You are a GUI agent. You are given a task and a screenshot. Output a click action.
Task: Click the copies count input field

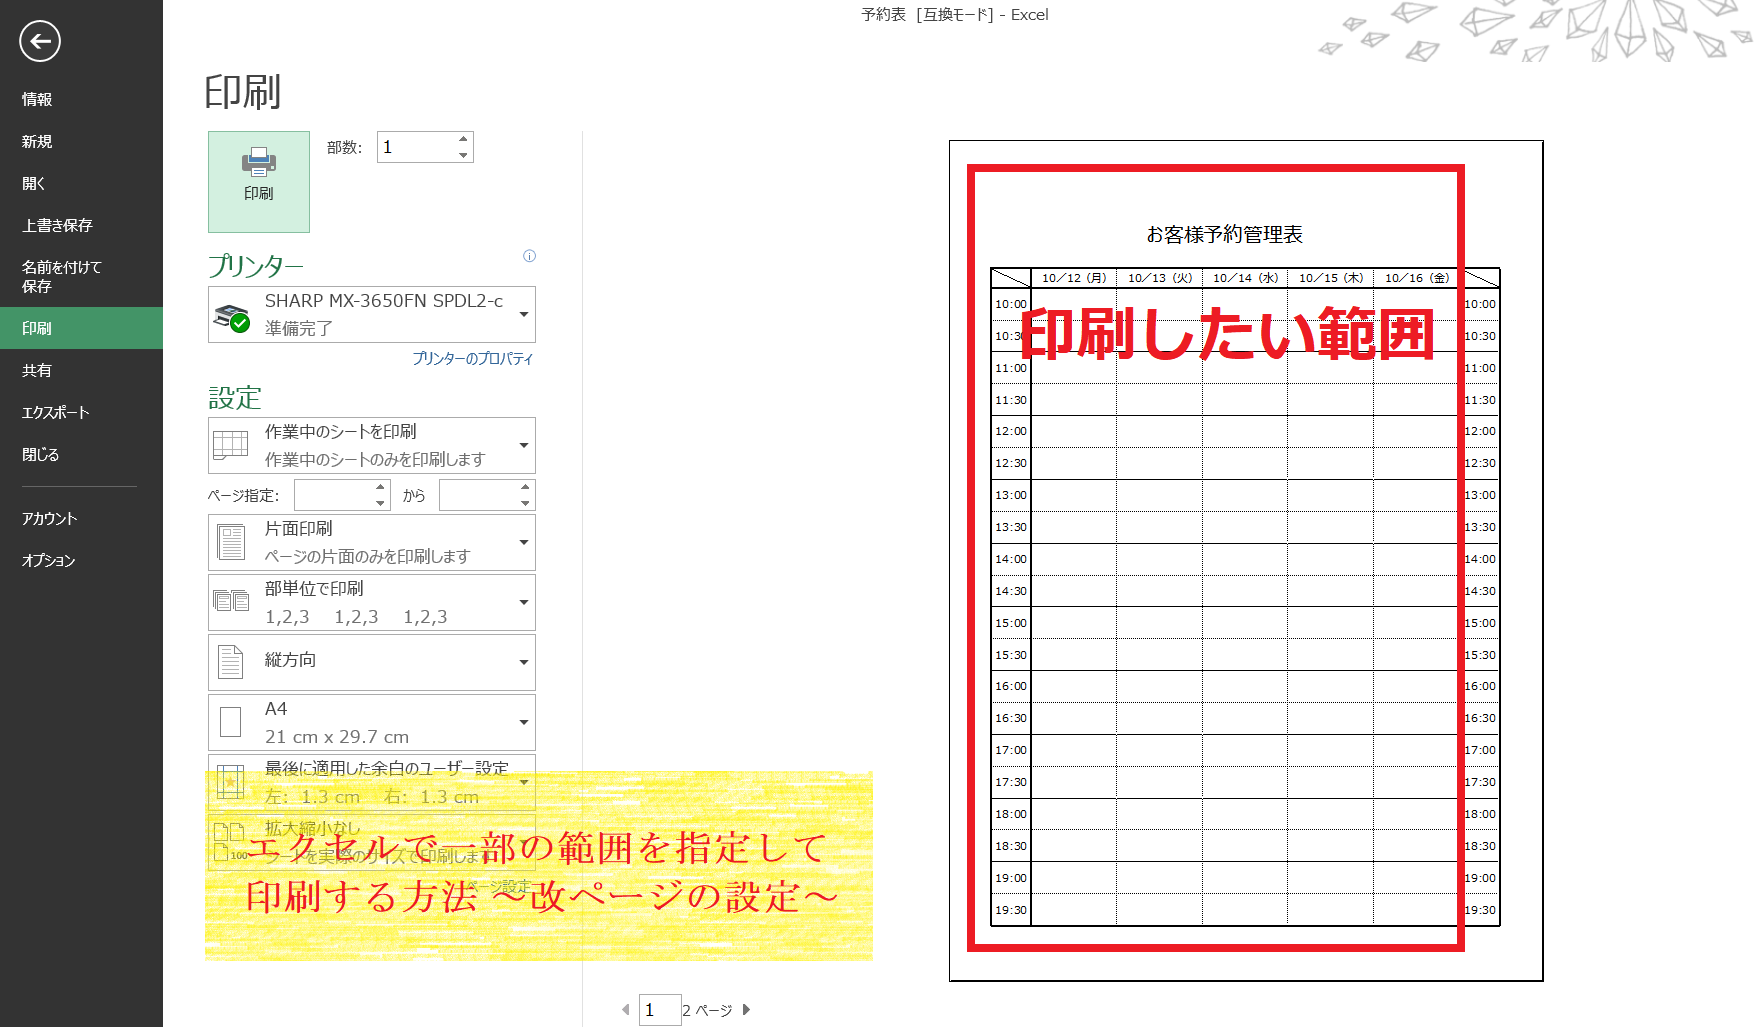(x=416, y=147)
